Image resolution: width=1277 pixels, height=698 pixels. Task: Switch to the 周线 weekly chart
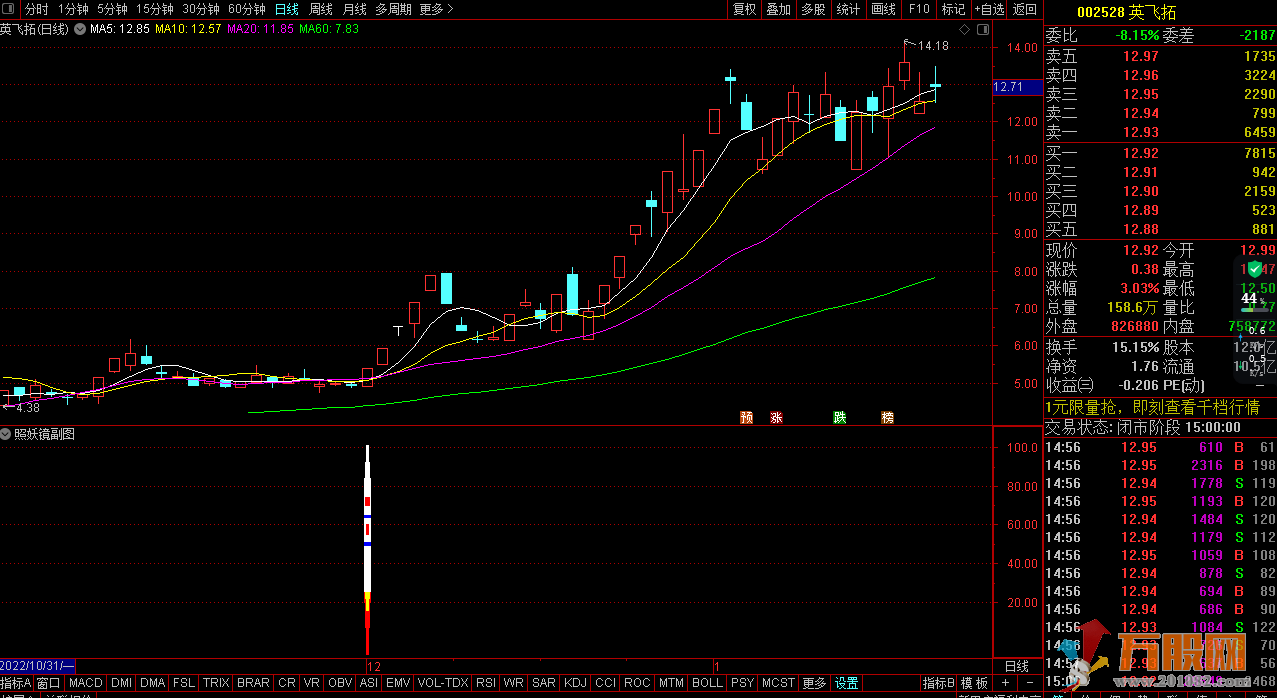point(321,9)
